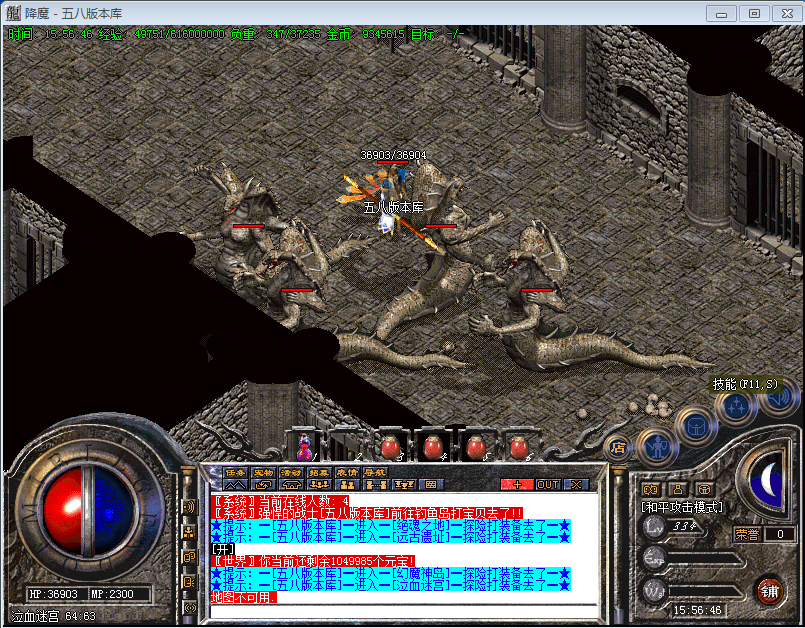Open the 任务 quest tab

(236, 472)
